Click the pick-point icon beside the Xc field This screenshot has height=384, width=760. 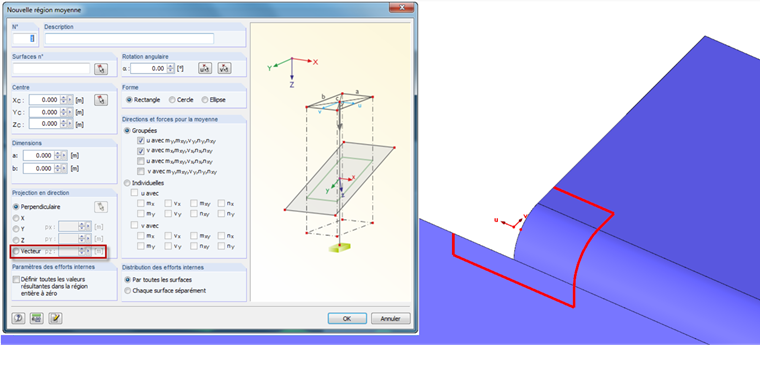click(101, 100)
